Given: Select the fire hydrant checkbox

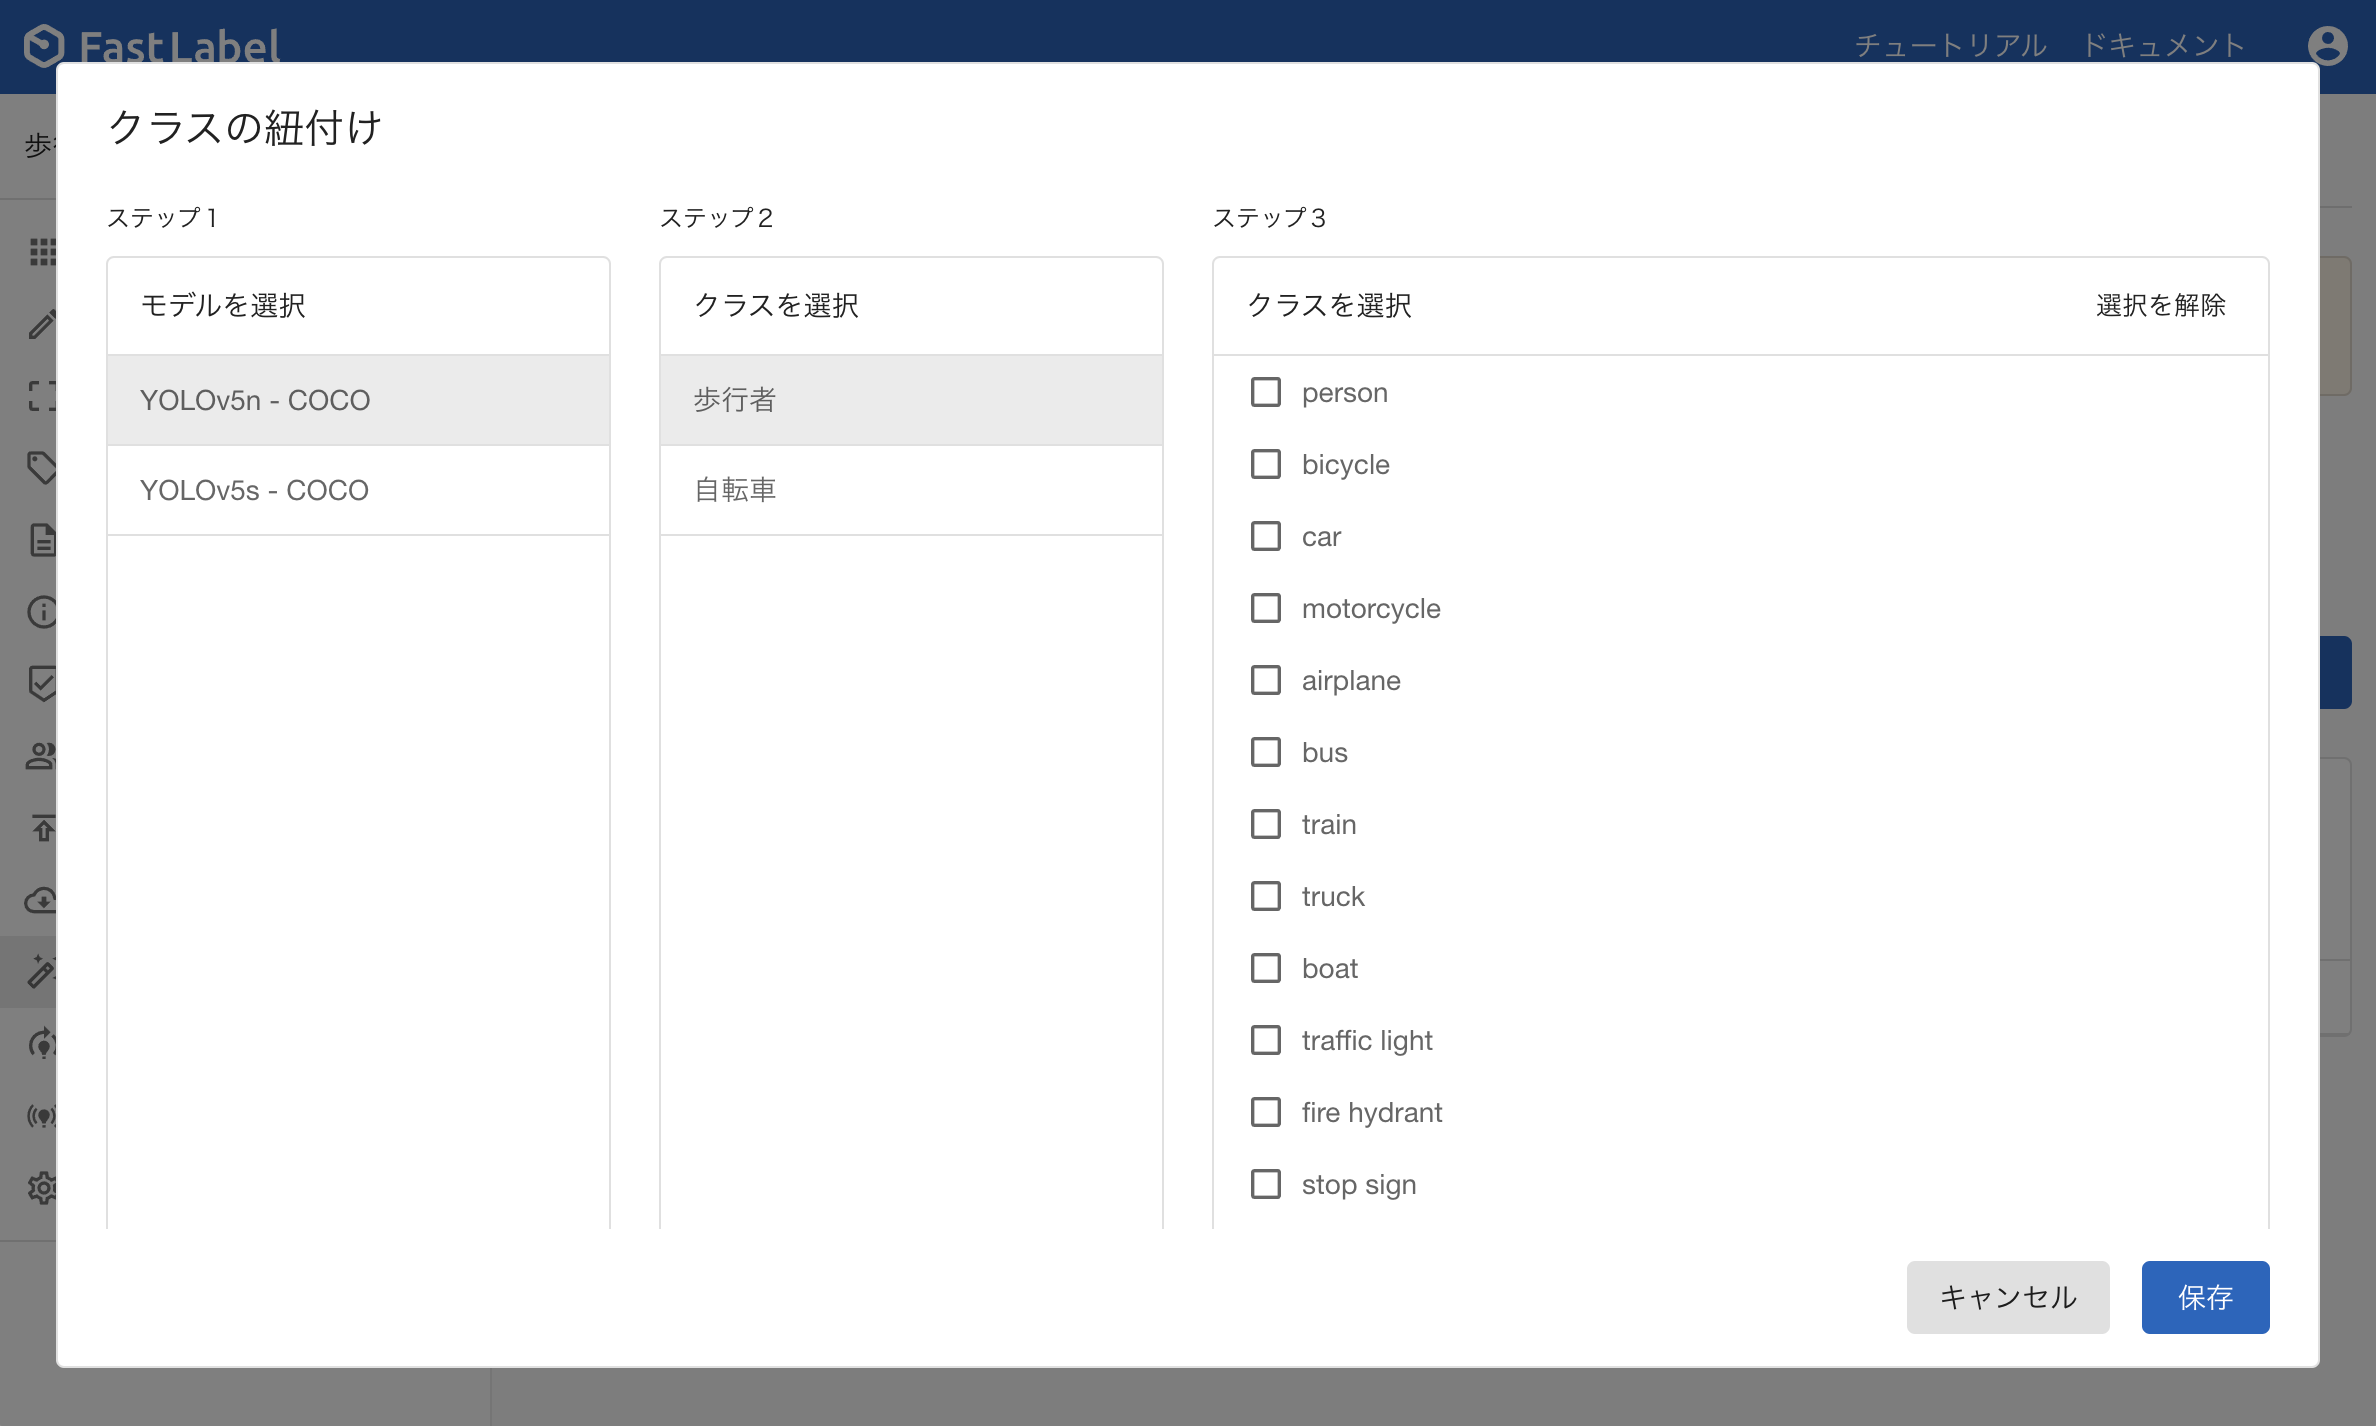Looking at the screenshot, I should click(1266, 1112).
